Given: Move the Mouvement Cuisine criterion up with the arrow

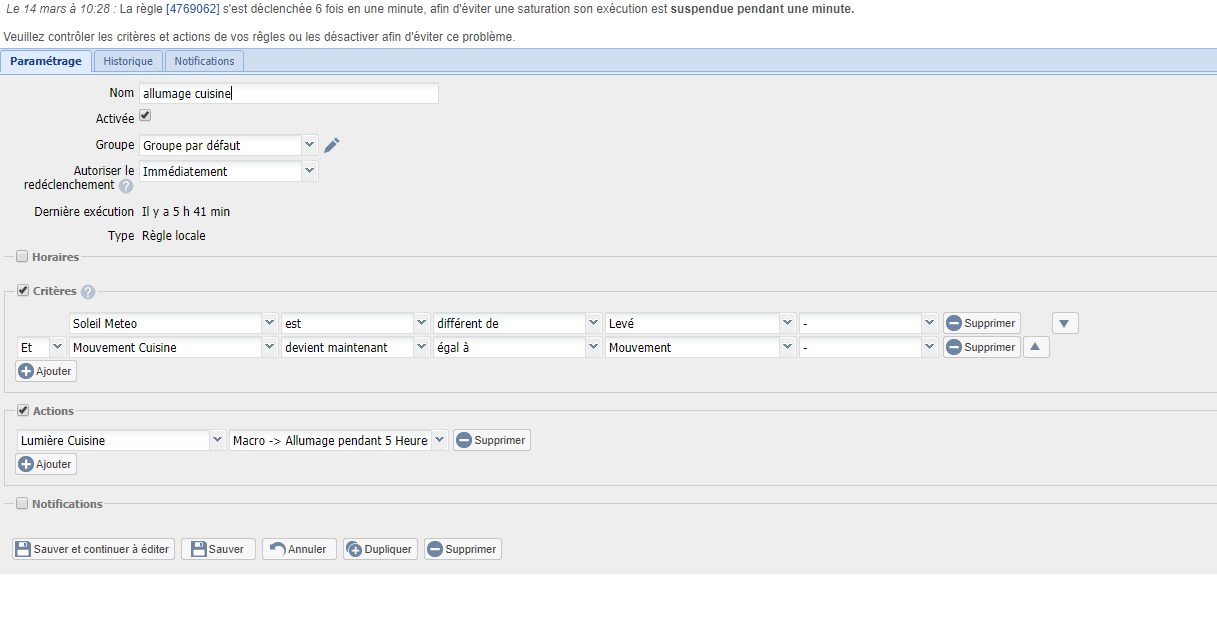Looking at the screenshot, I should pyautogui.click(x=1035, y=347).
